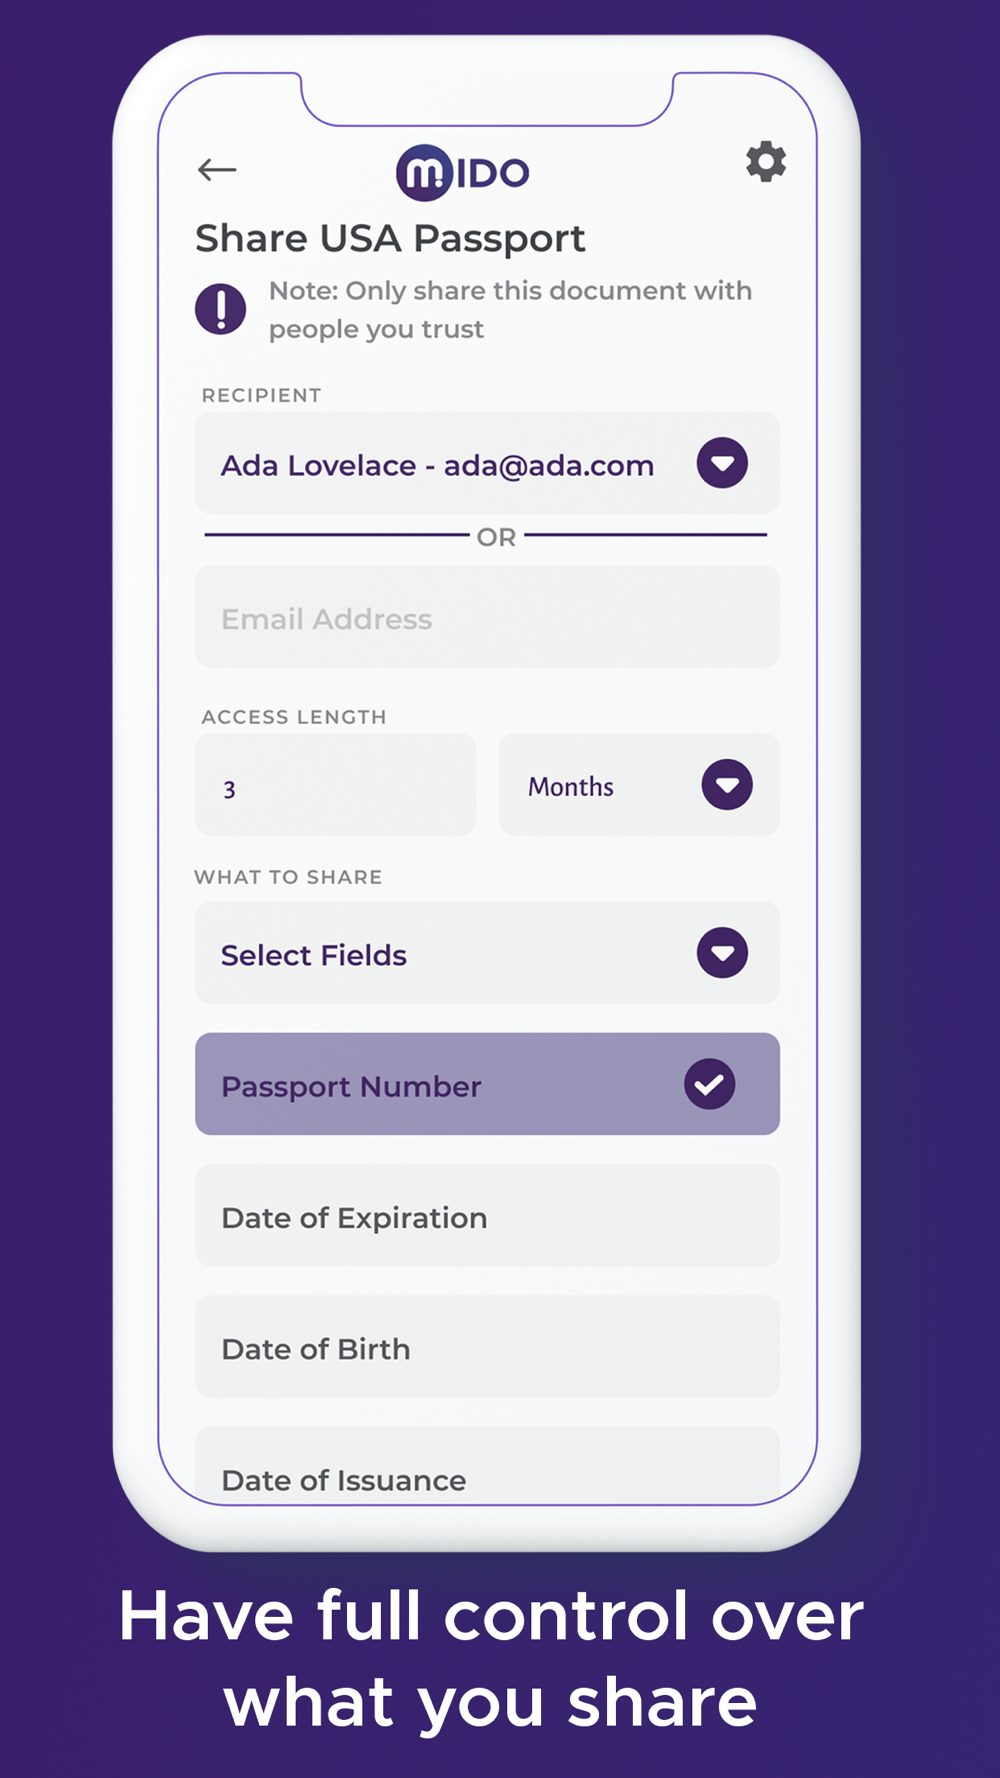The width and height of the screenshot is (1000, 1778).
Task: Tap the exclamation warning icon
Action: [x=220, y=308]
